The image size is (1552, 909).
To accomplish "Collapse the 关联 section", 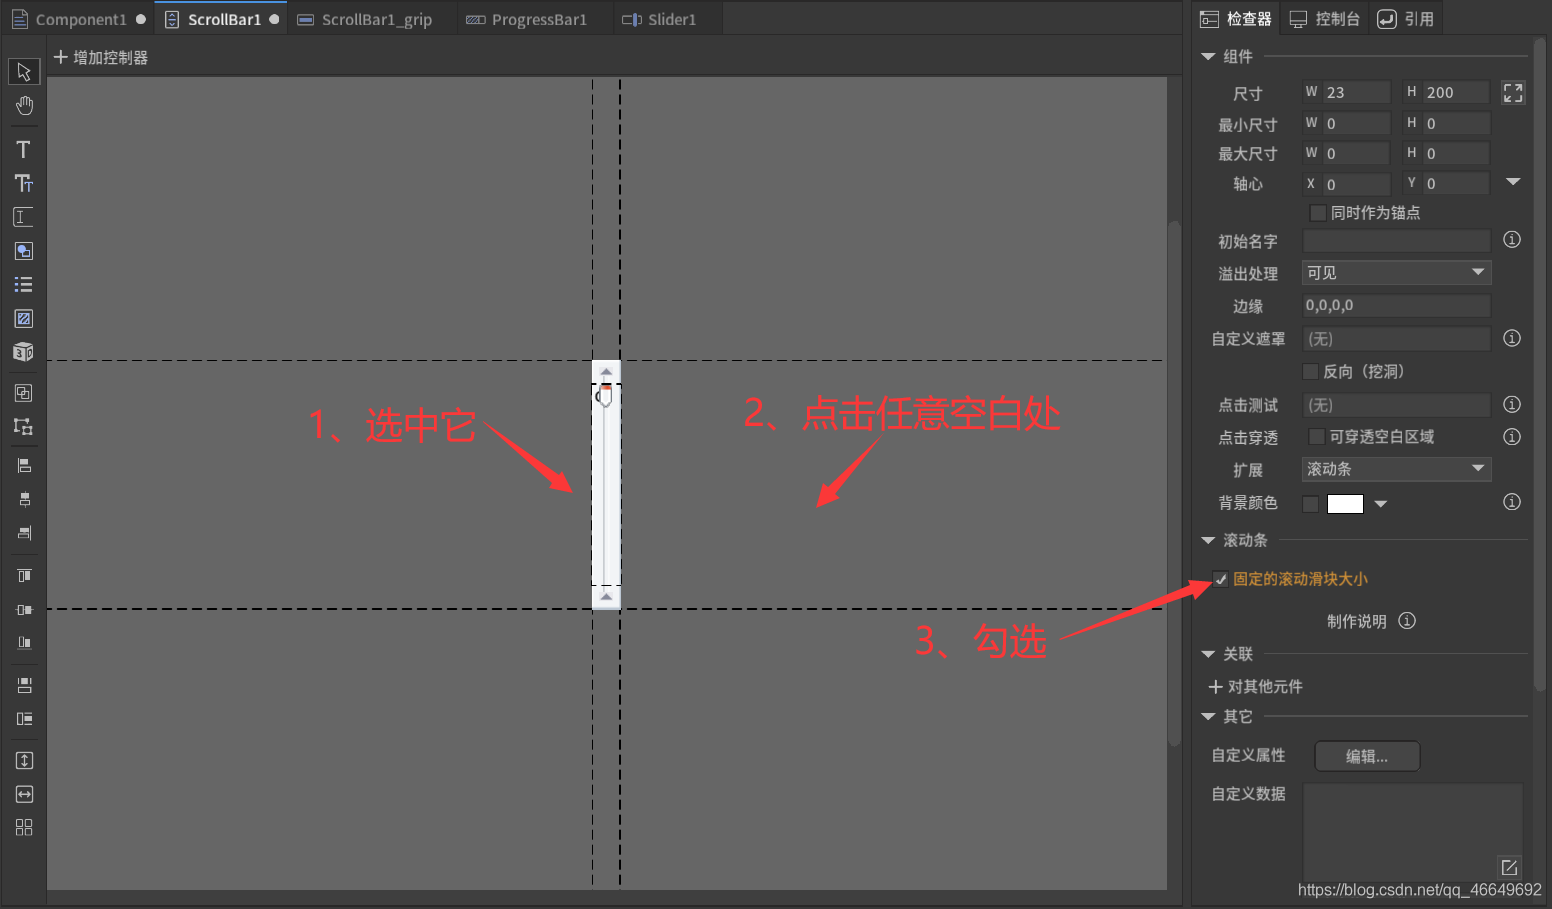I will click(x=1208, y=654).
